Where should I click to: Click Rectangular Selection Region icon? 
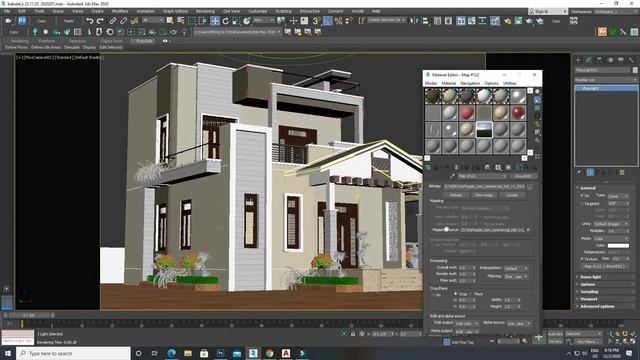coord(192,21)
